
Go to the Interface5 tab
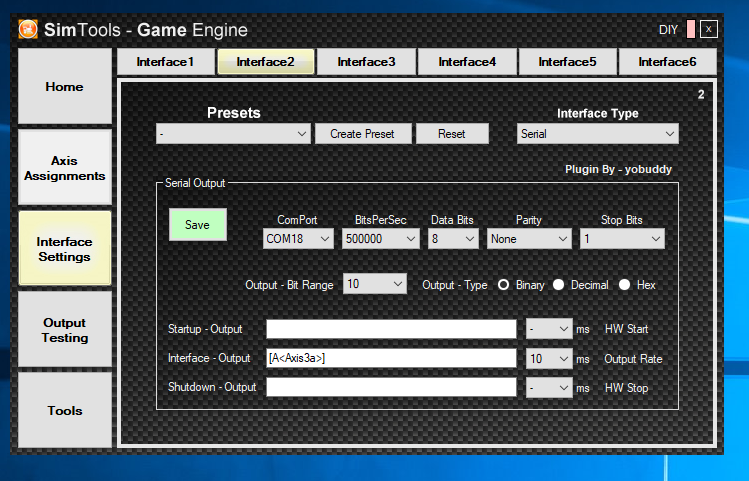[567, 62]
